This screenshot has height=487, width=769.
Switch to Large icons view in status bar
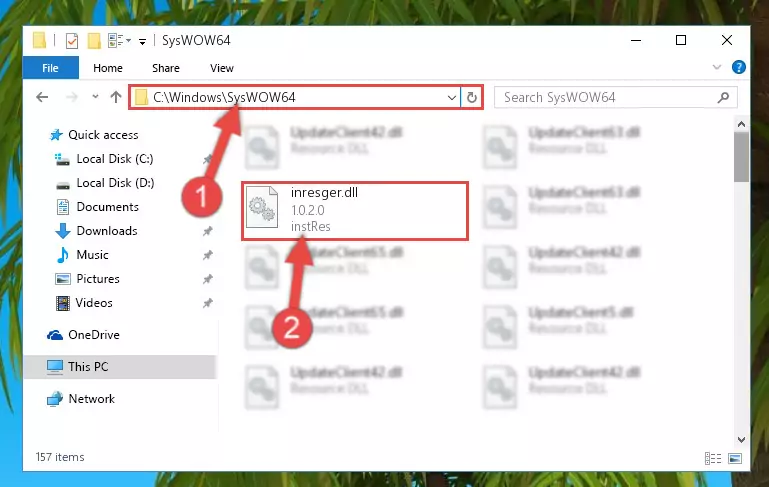coord(735,458)
